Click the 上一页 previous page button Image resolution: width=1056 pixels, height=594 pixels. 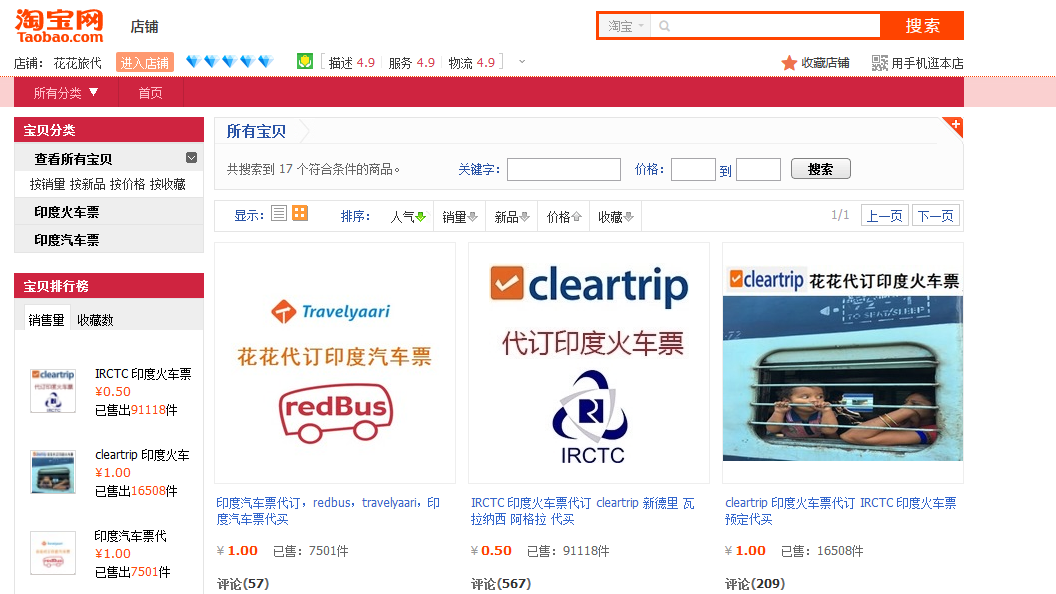click(884, 216)
